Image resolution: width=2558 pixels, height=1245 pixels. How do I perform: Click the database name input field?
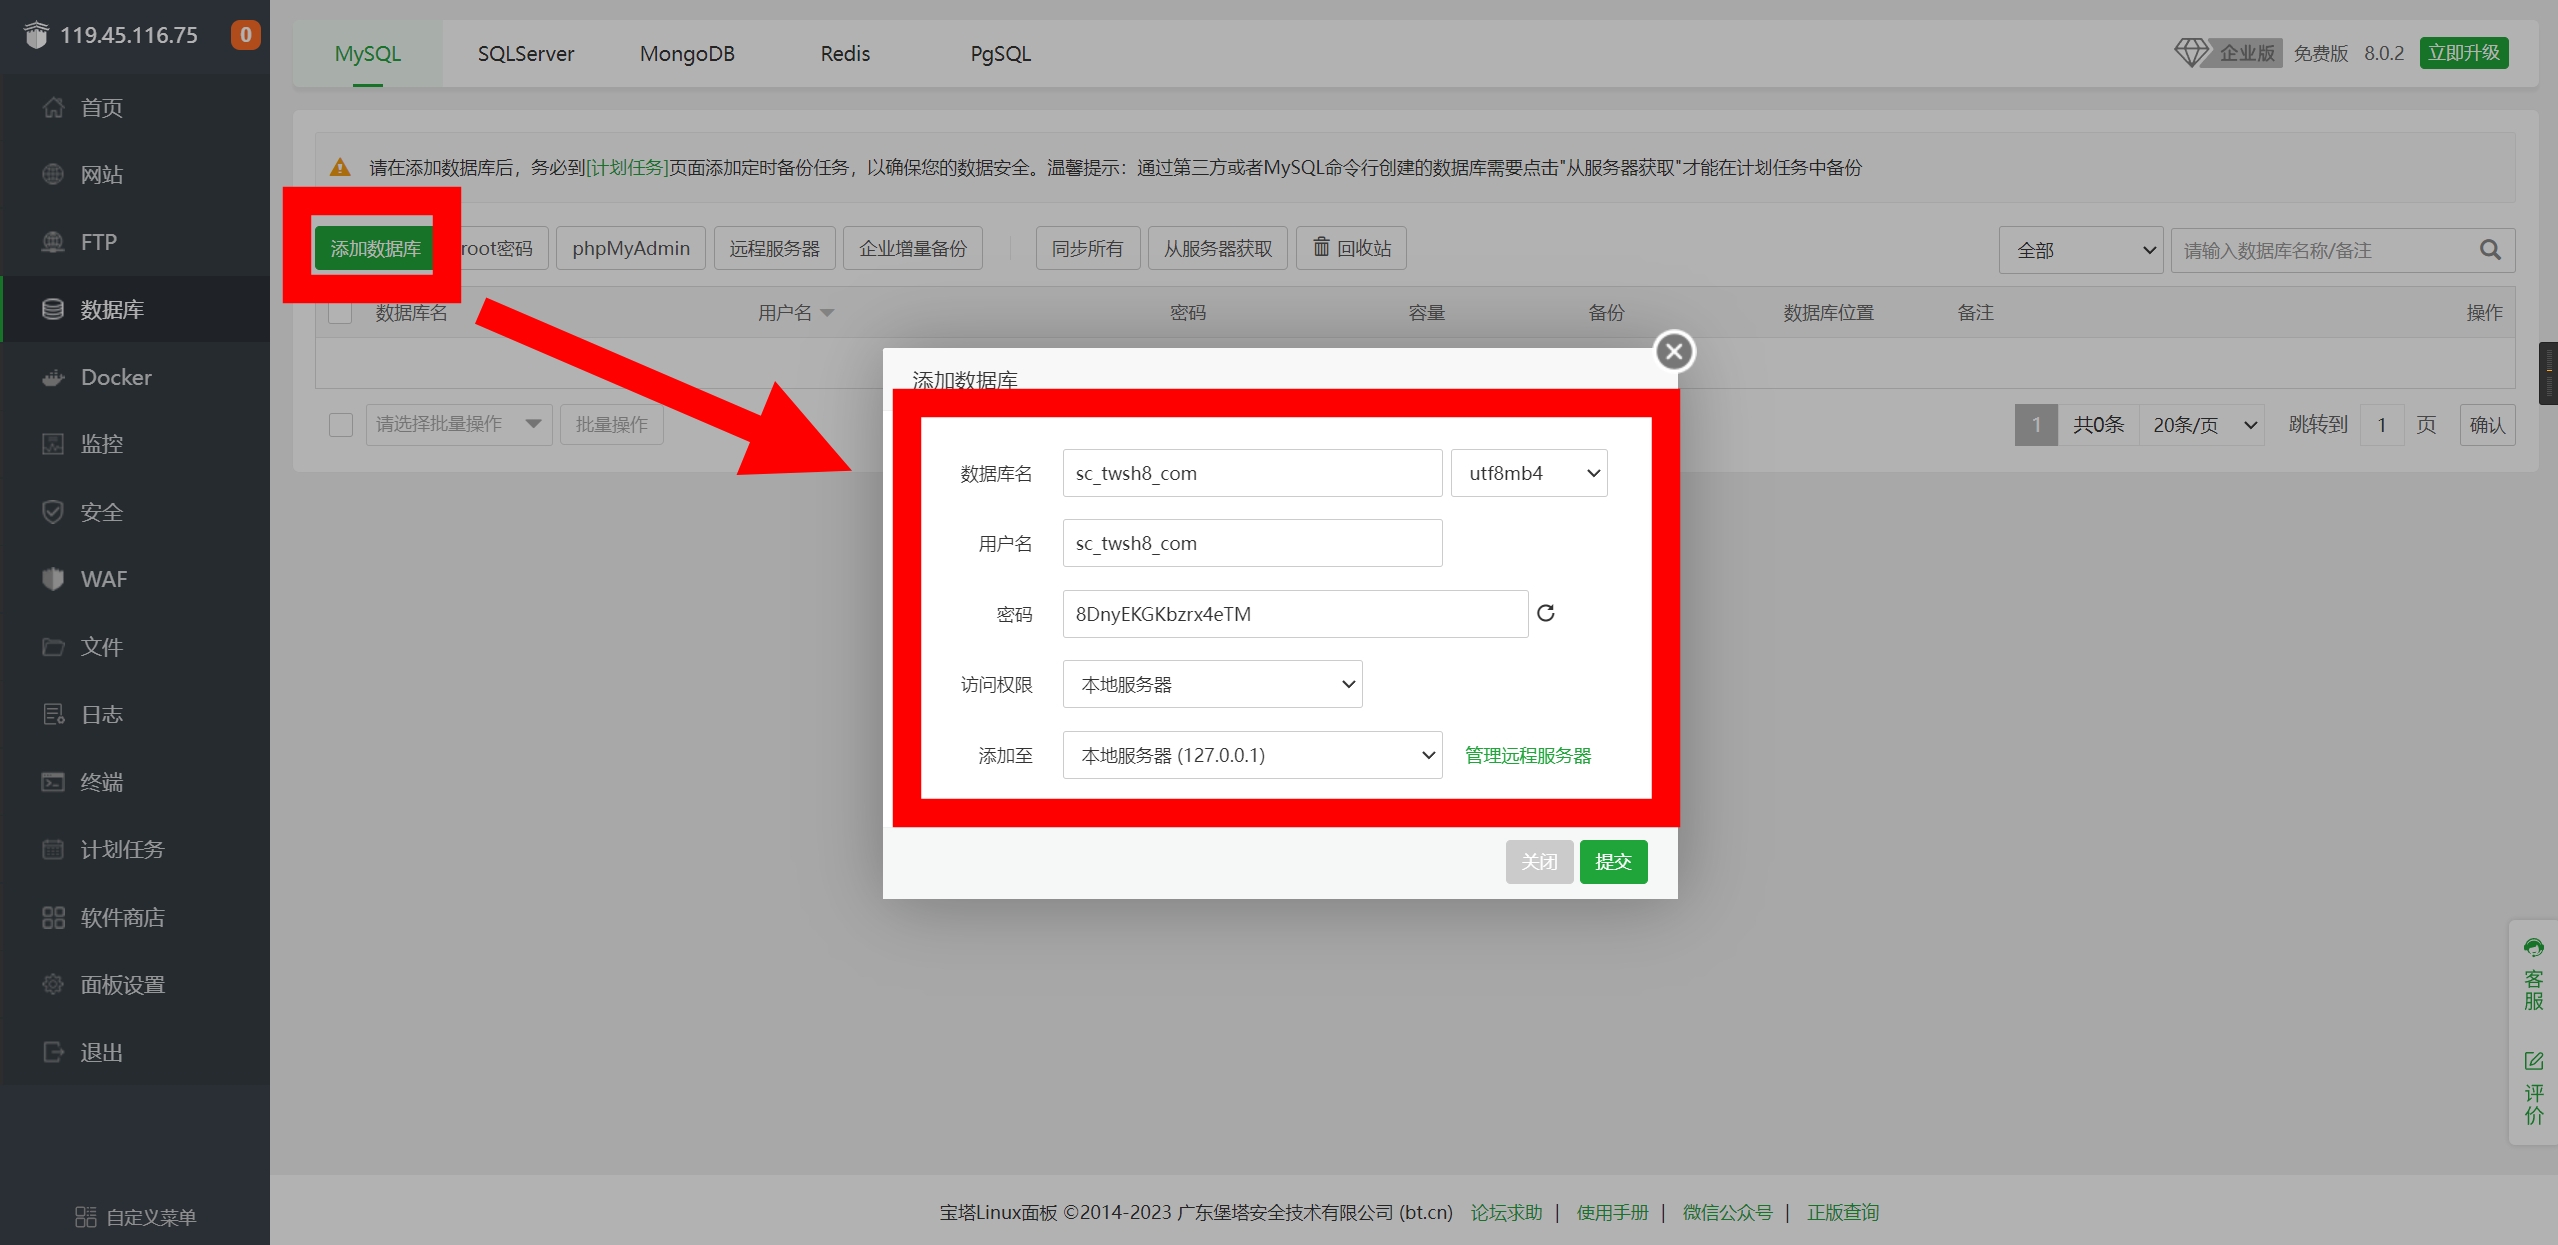coord(1252,473)
